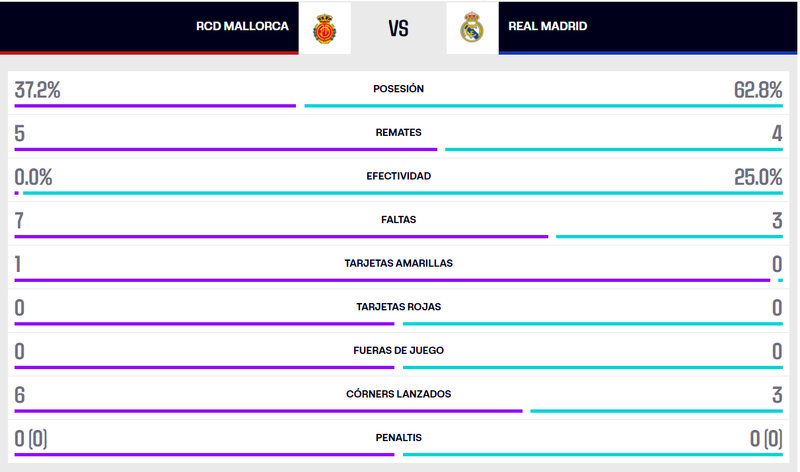This screenshot has width=800, height=472.
Task: Select the Remates stat label
Action: 398,132
